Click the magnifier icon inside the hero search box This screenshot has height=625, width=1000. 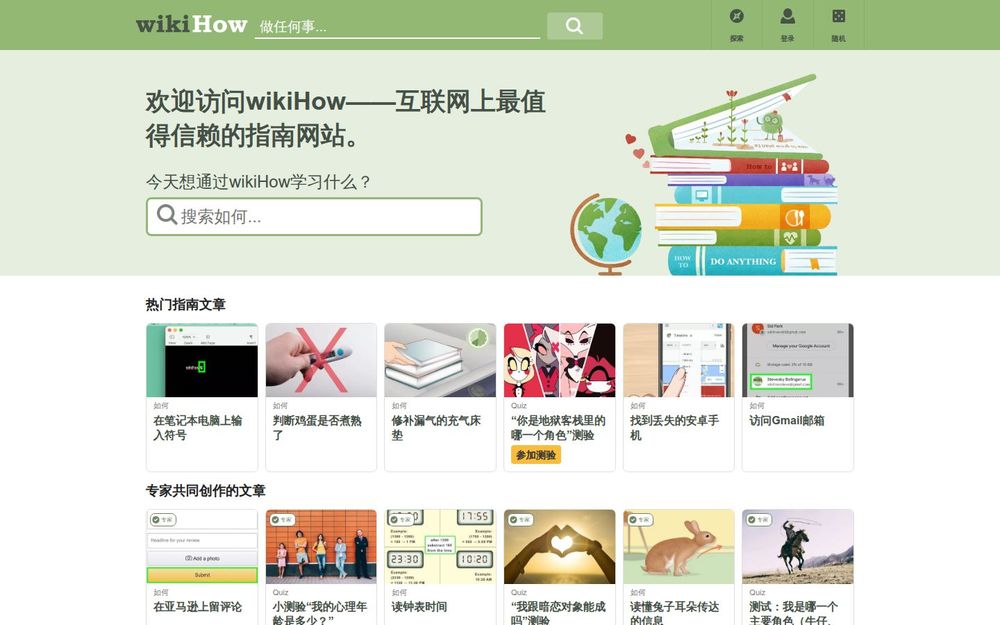coord(166,215)
